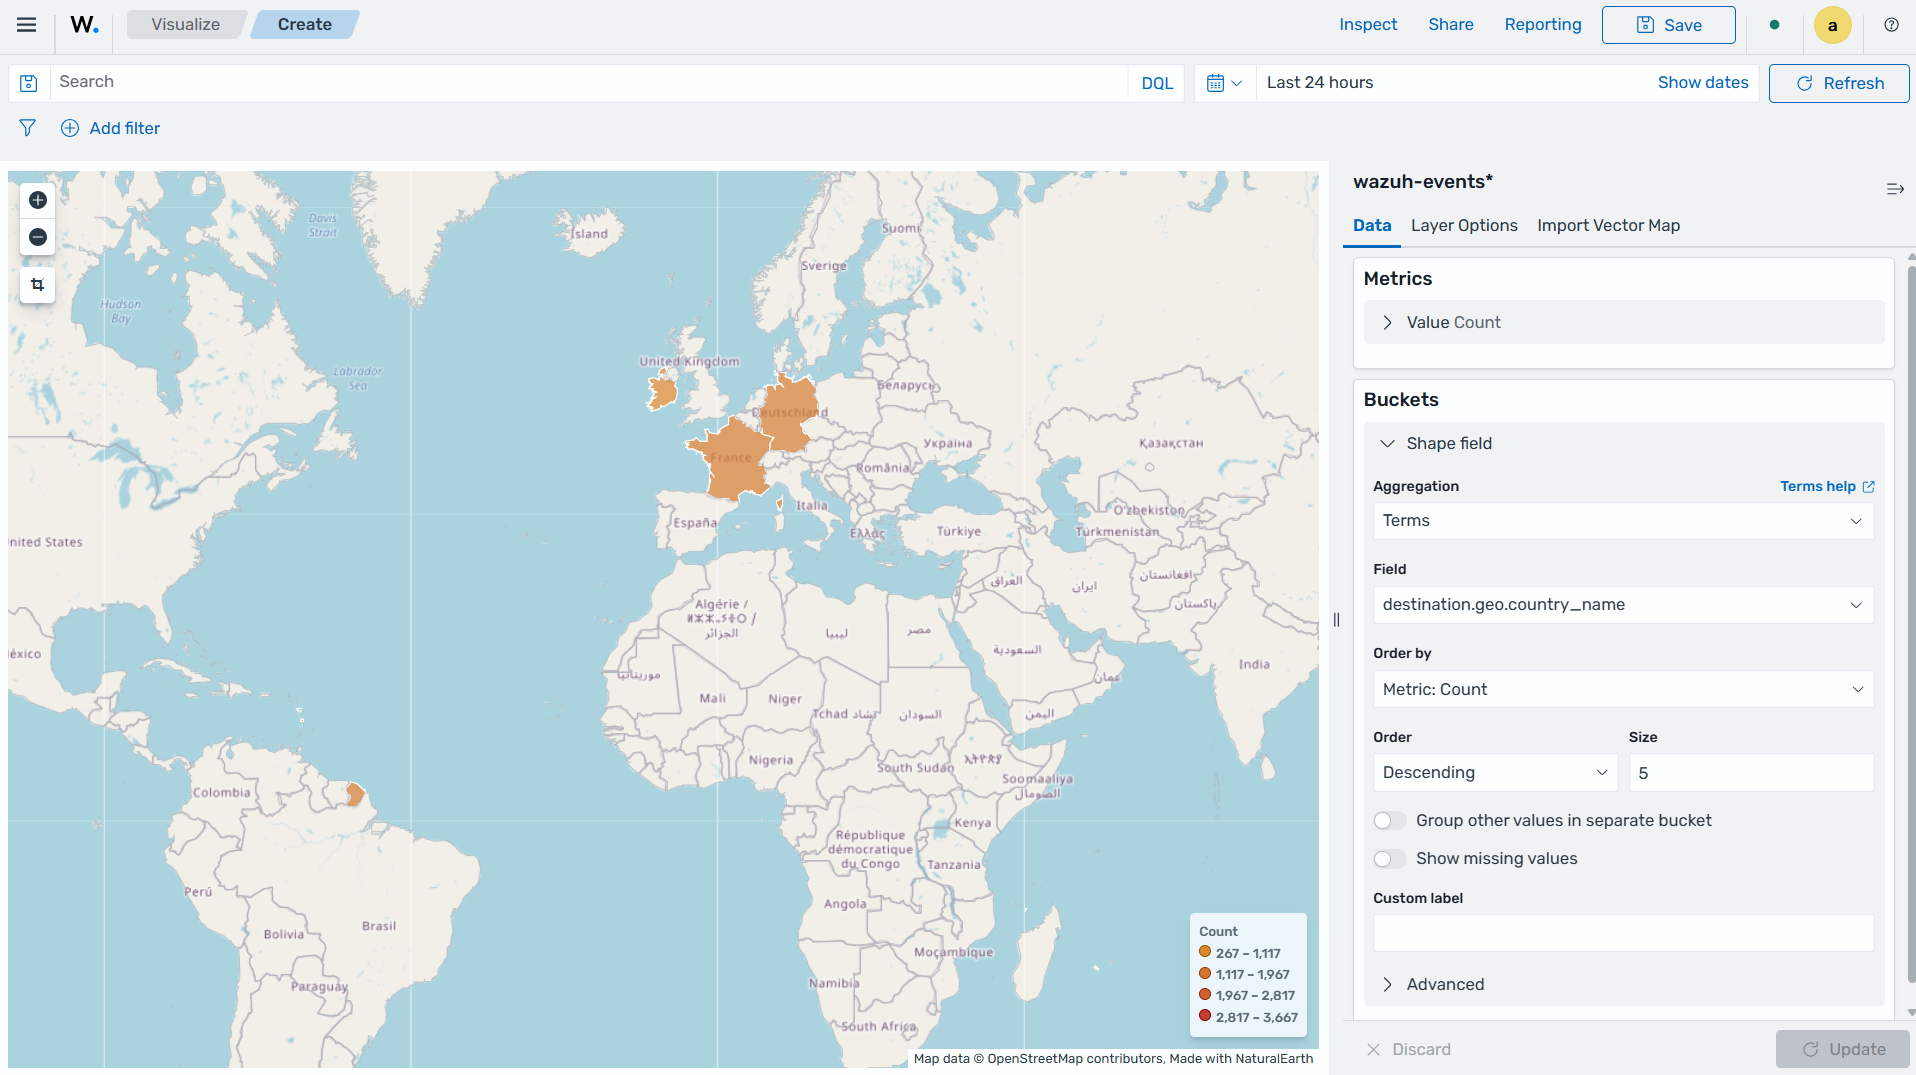Viewport: 1916px width, 1075px height.
Task: Click the 2,817 – 3,667 legend color swatch
Action: tap(1205, 1017)
